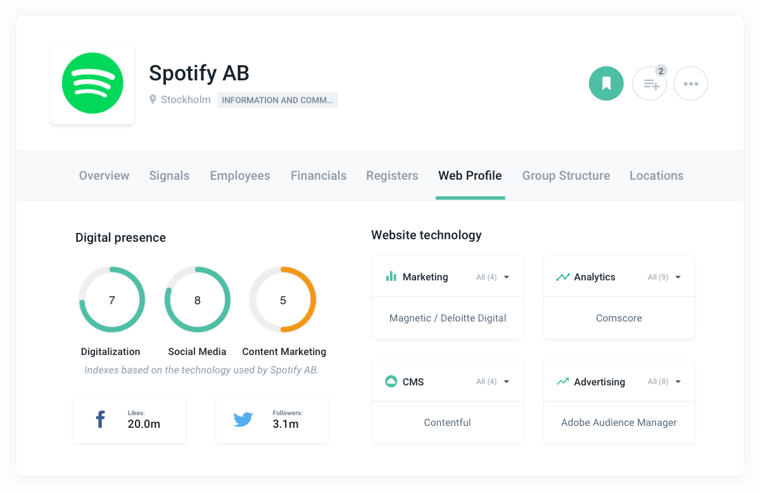
Task: Expand the Marketing All (4) dropdown
Action: point(494,277)
